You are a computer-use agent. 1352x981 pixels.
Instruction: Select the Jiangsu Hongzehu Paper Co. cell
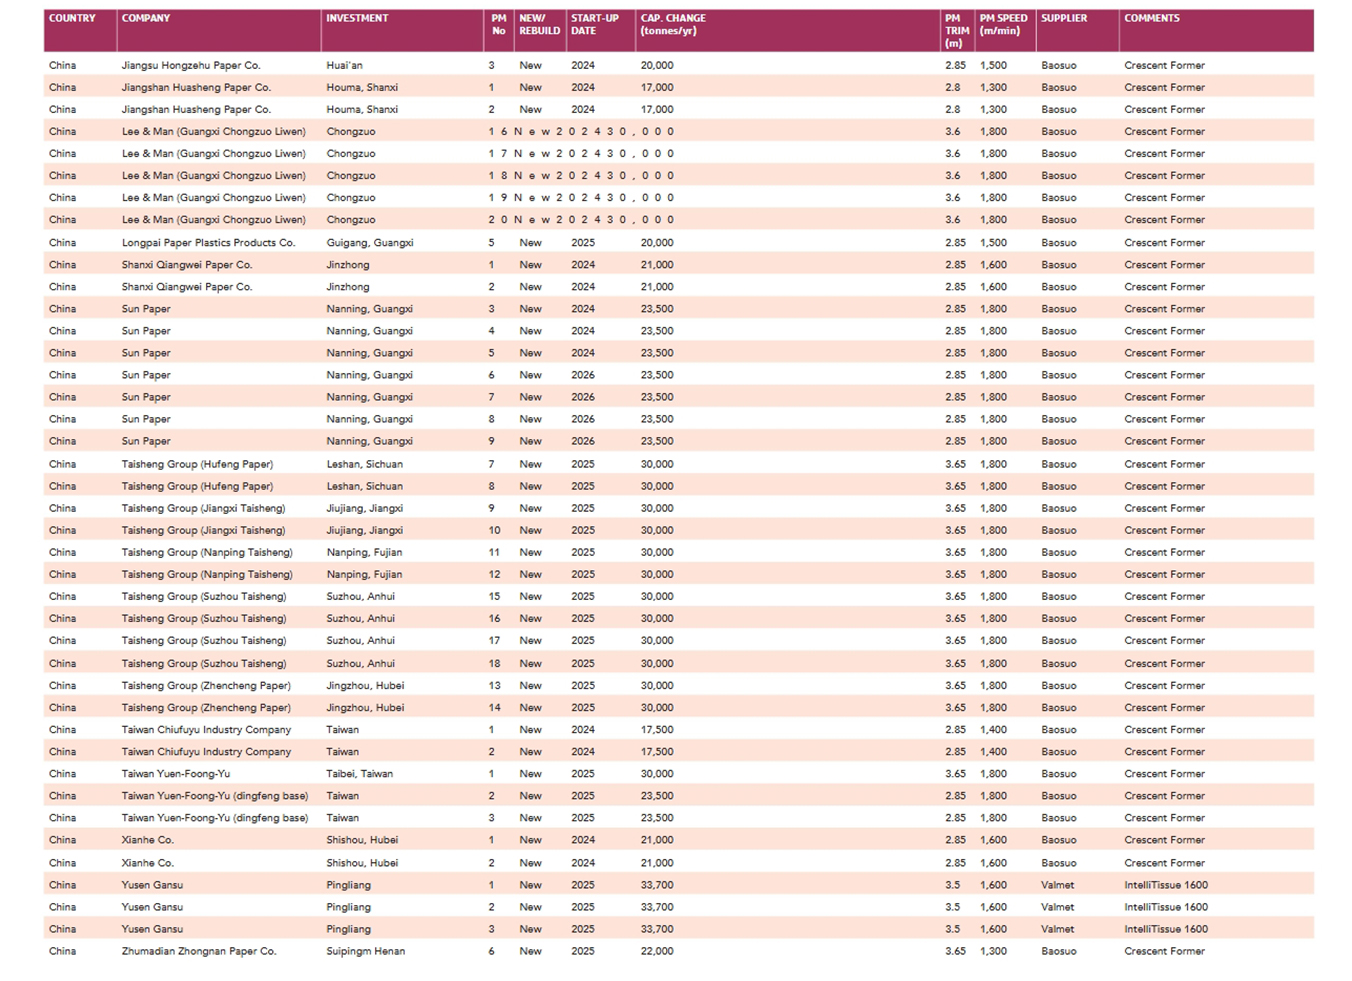tap(191, 65)
